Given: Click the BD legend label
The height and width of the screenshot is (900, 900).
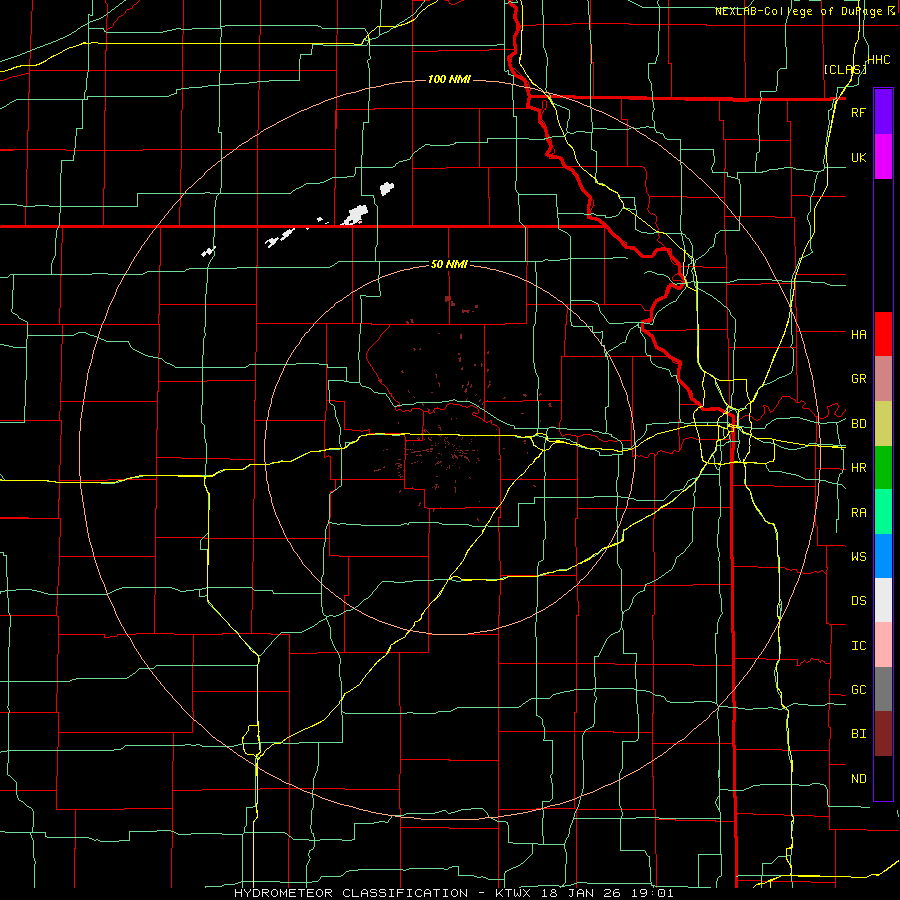Looking at the screenshot, I should click(858, 424).
